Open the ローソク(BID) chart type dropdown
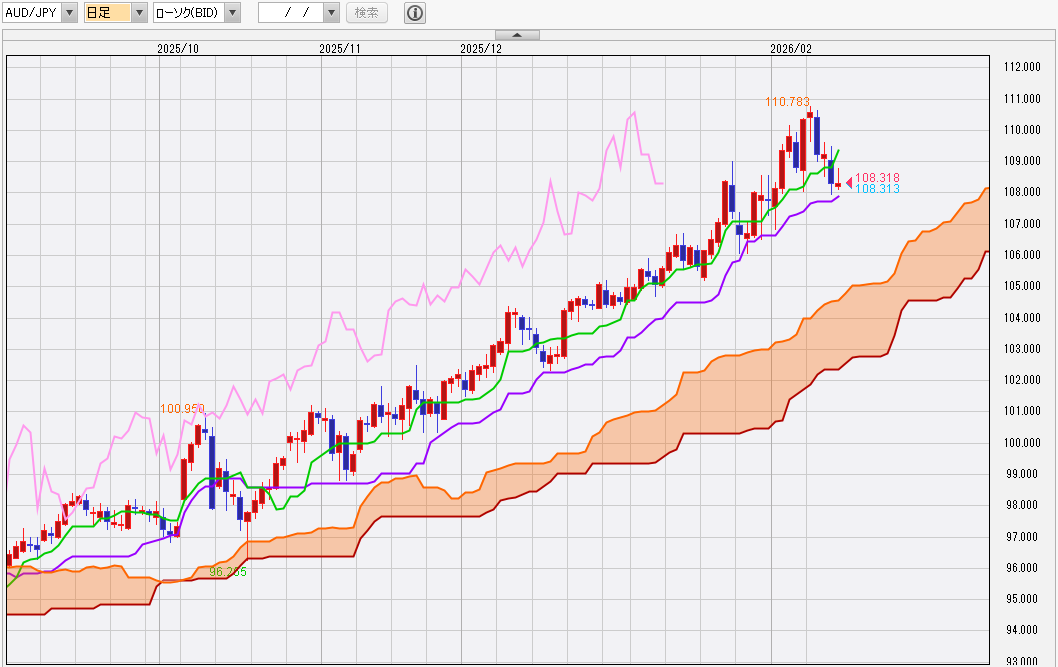The image size is (1058, 667). [232, 13]
